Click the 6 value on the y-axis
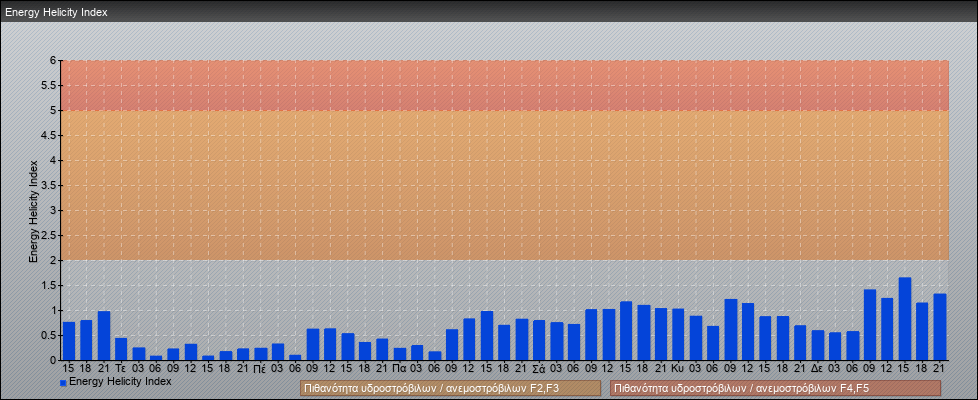Viewport: 978px width, 400px height. (53, 60)
